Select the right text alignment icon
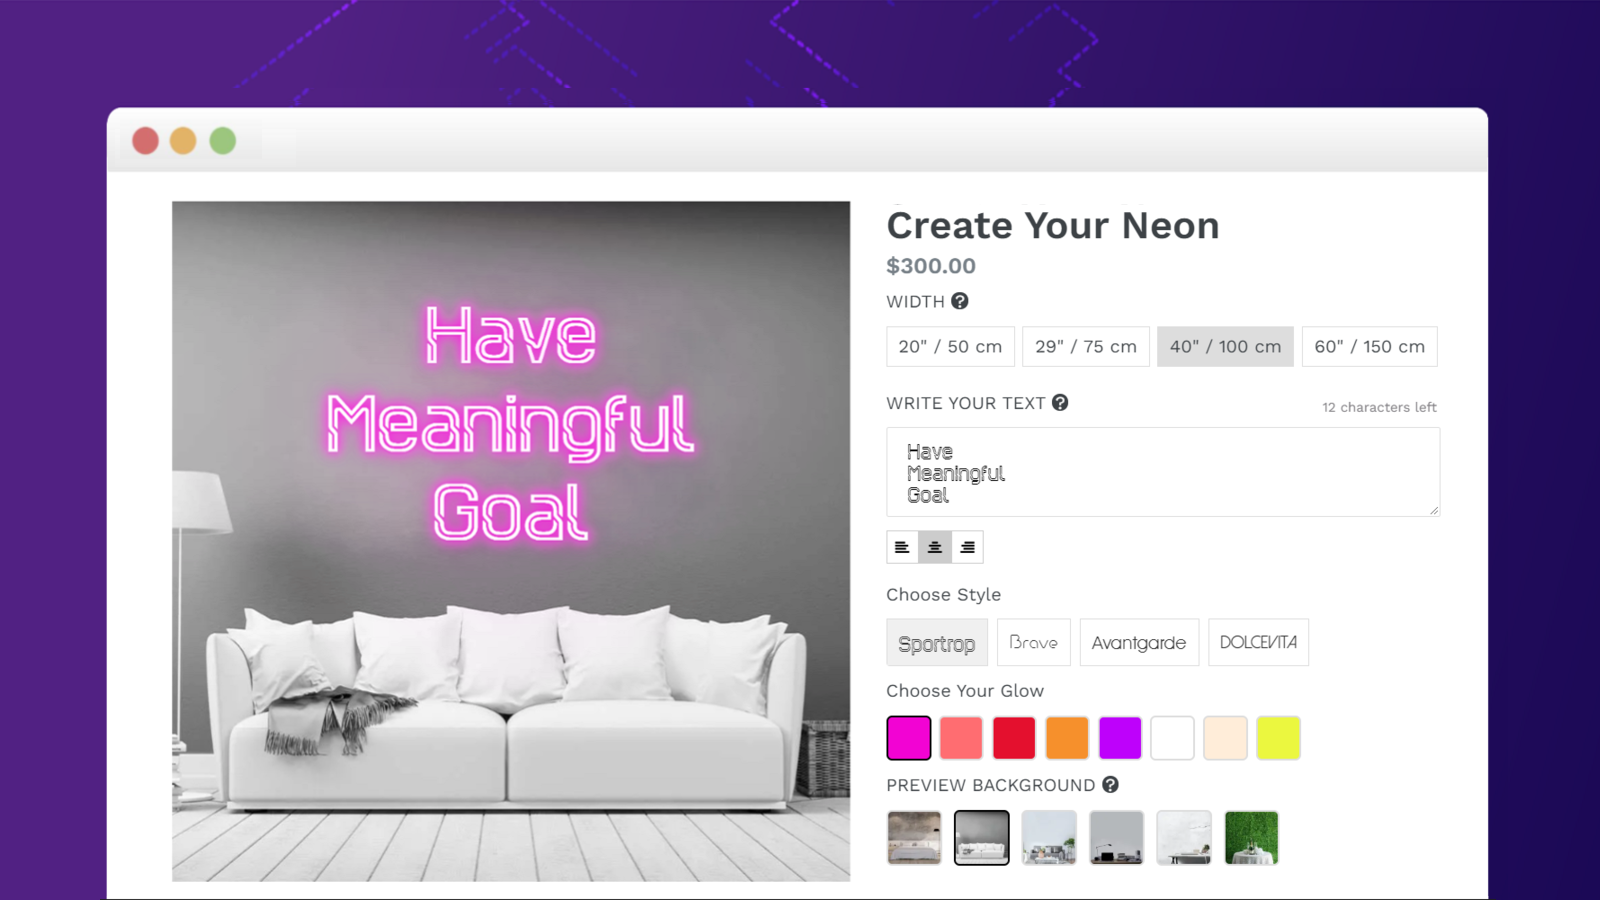 (966, 547)
